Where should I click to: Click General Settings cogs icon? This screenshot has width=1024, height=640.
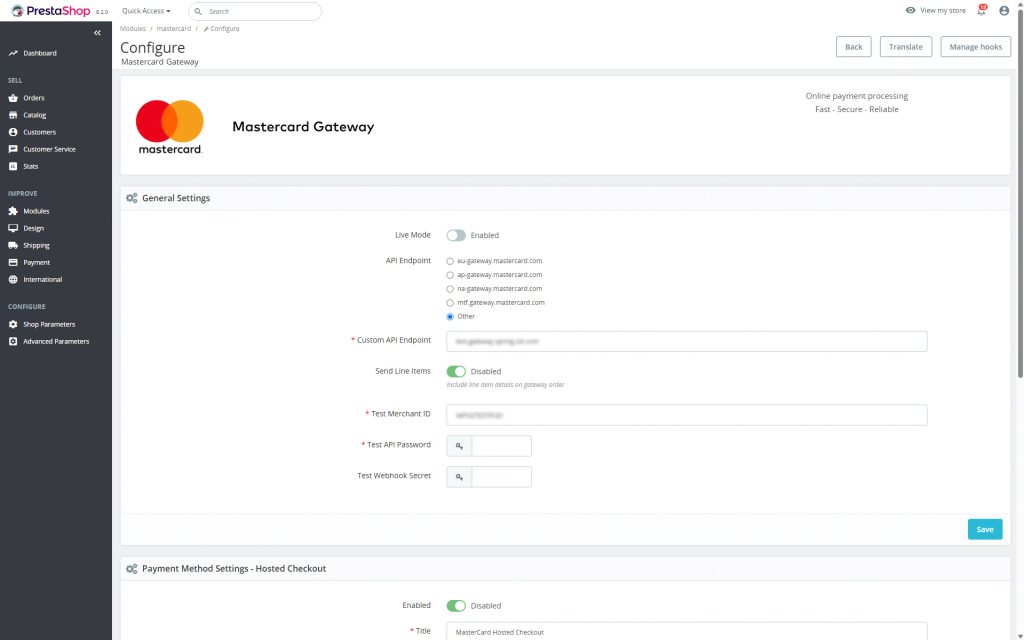(132, 198)
